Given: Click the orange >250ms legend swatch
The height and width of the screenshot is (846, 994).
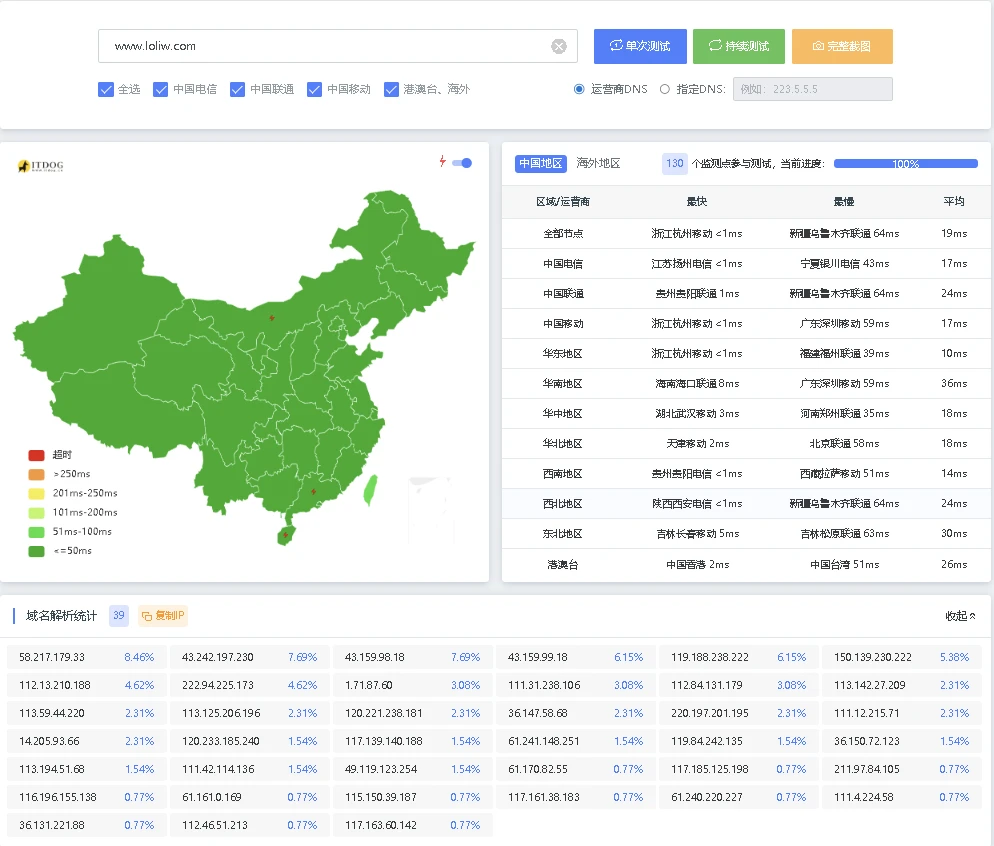Looking at the screenshot, I should click(37, 474).
